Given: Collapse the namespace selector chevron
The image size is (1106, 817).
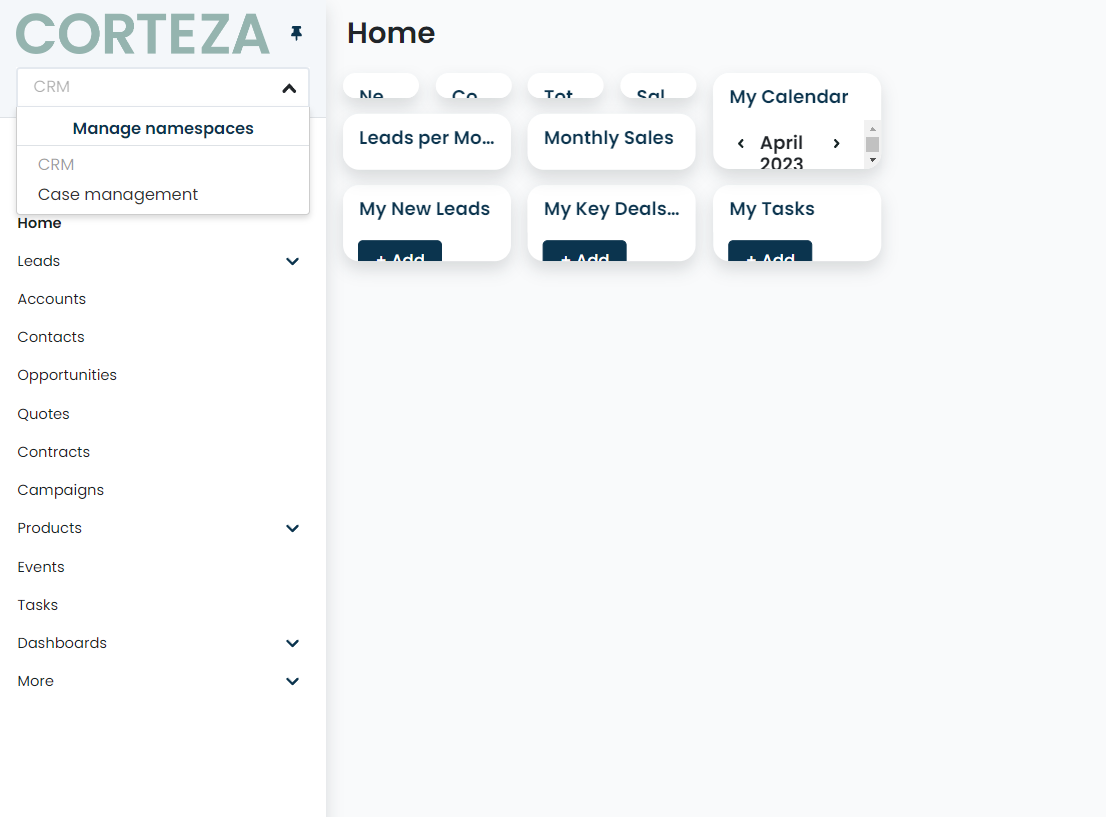Looking at the screenshot, I should point(289,88).
